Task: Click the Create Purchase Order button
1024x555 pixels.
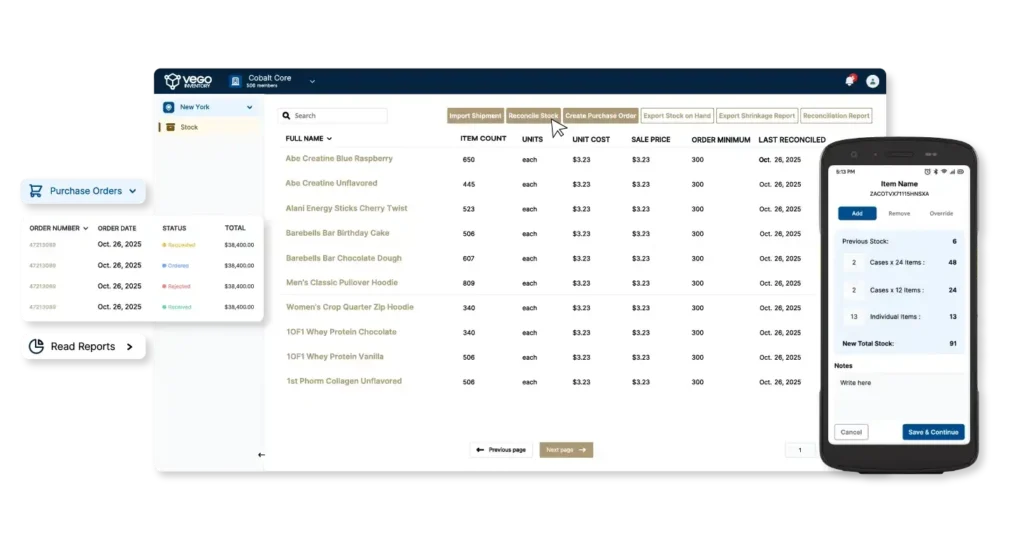Action: (x=600, y=116)
